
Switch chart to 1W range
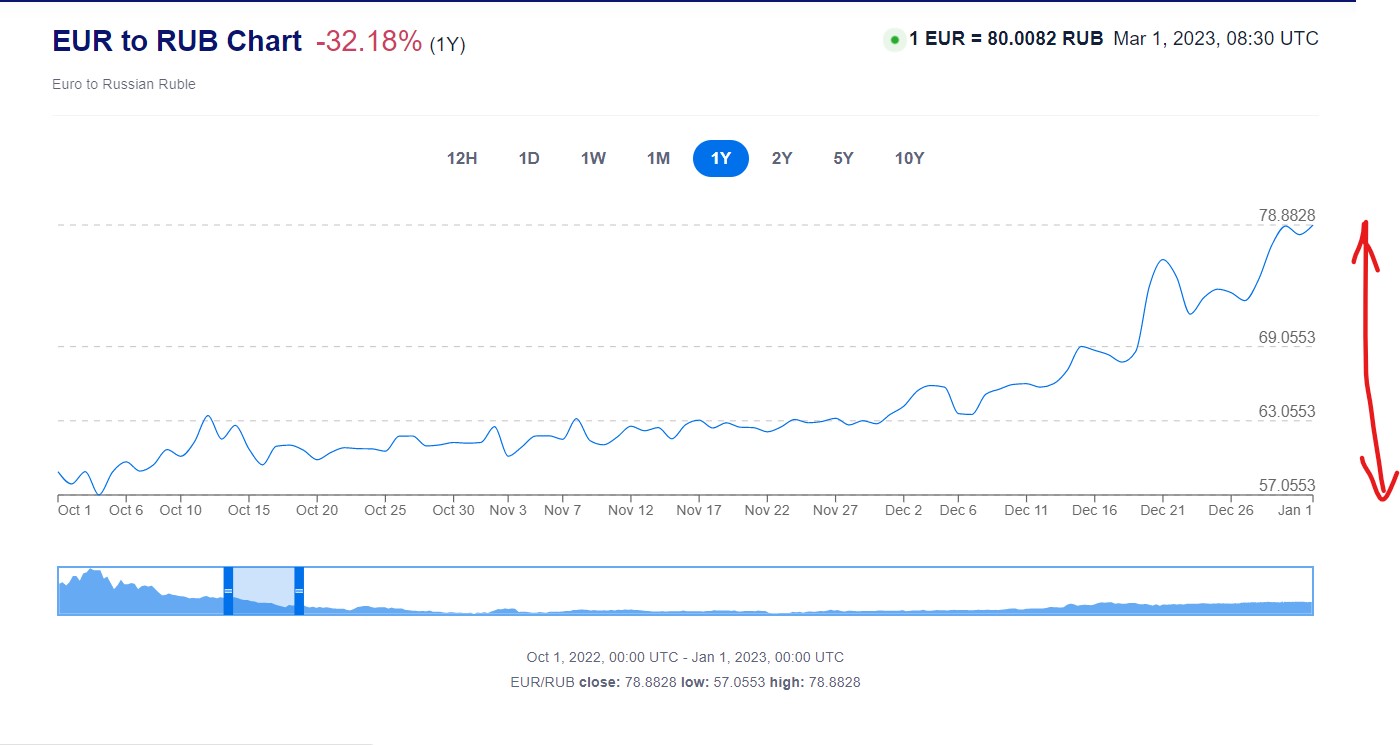click(x=593, y=158)
